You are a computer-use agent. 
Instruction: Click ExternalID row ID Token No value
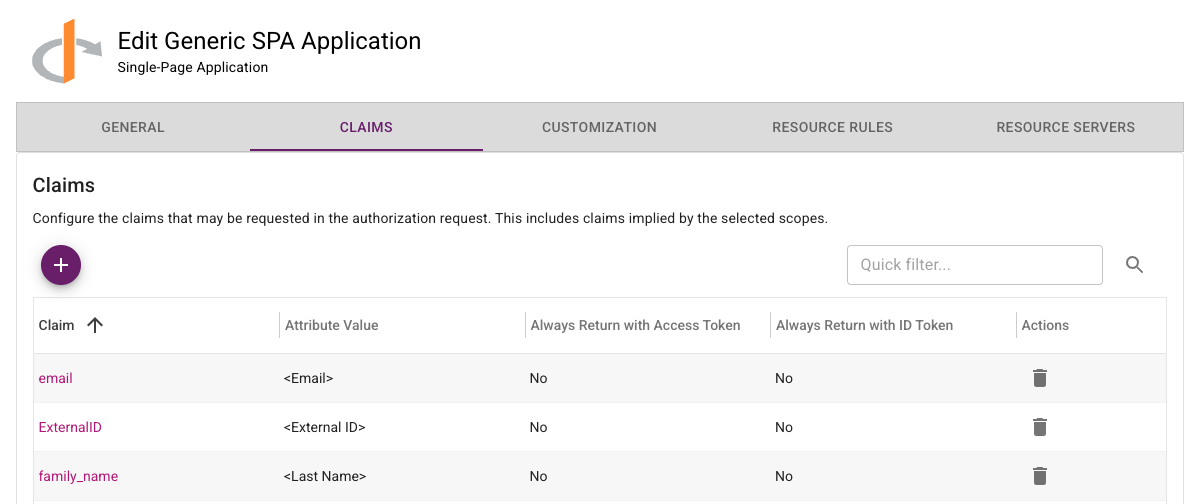pos(784,428)
